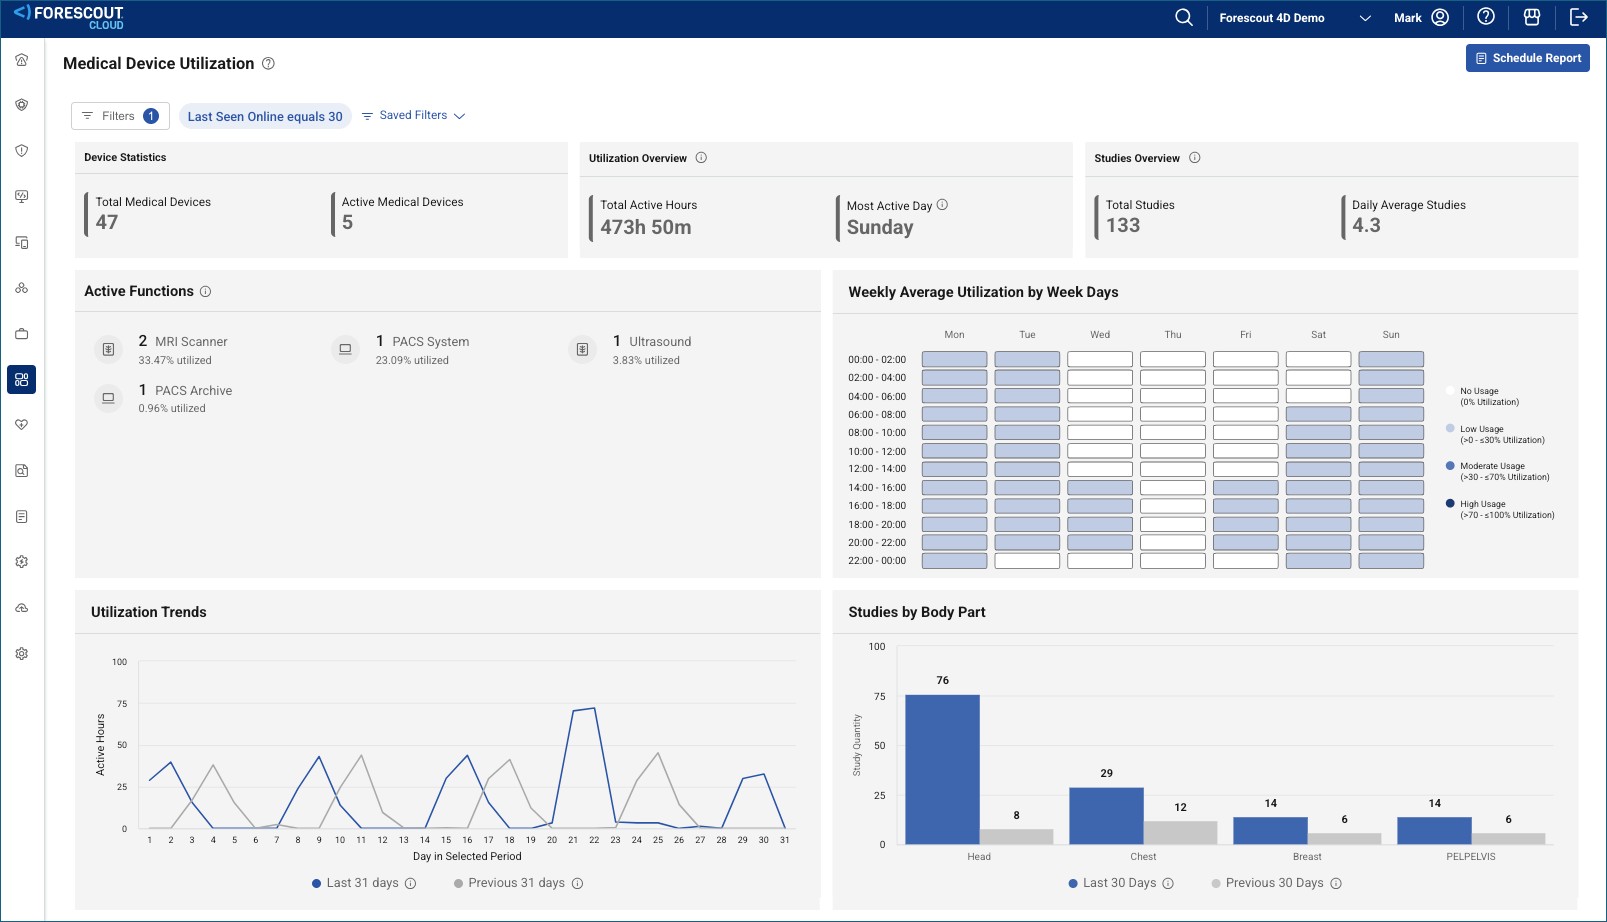Click the Schedule Report button

[x=1527, y=58]
